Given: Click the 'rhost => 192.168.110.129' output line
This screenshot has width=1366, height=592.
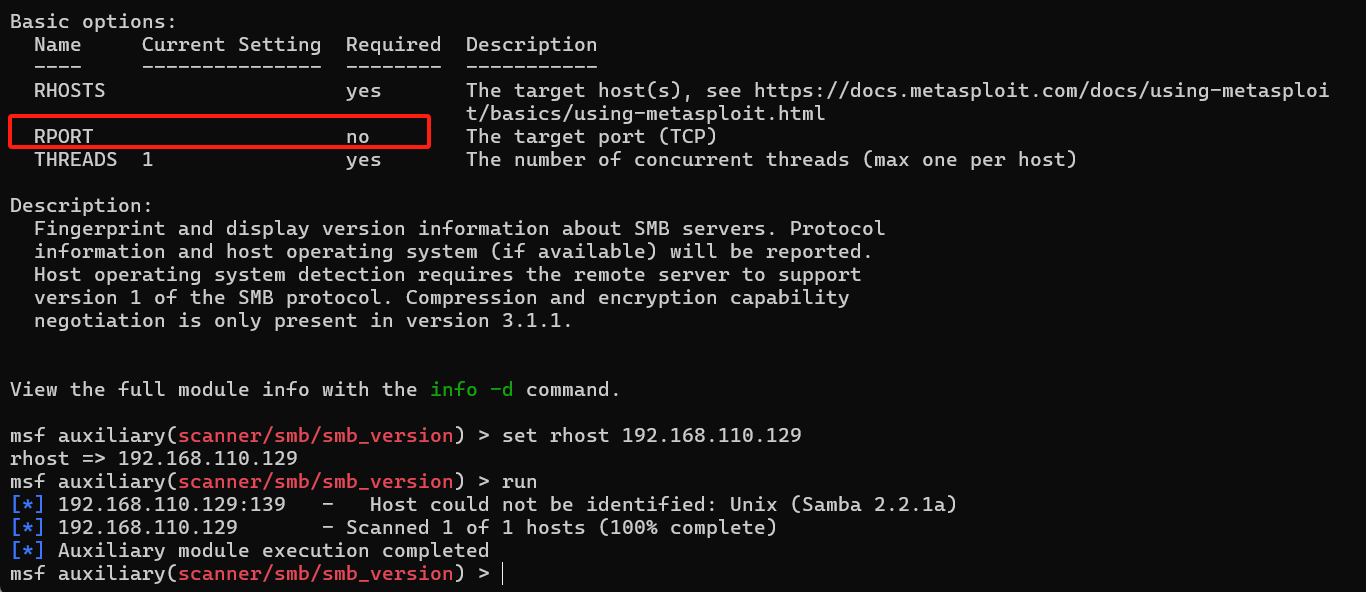Looking at the screenshot, I should (153, 458).
